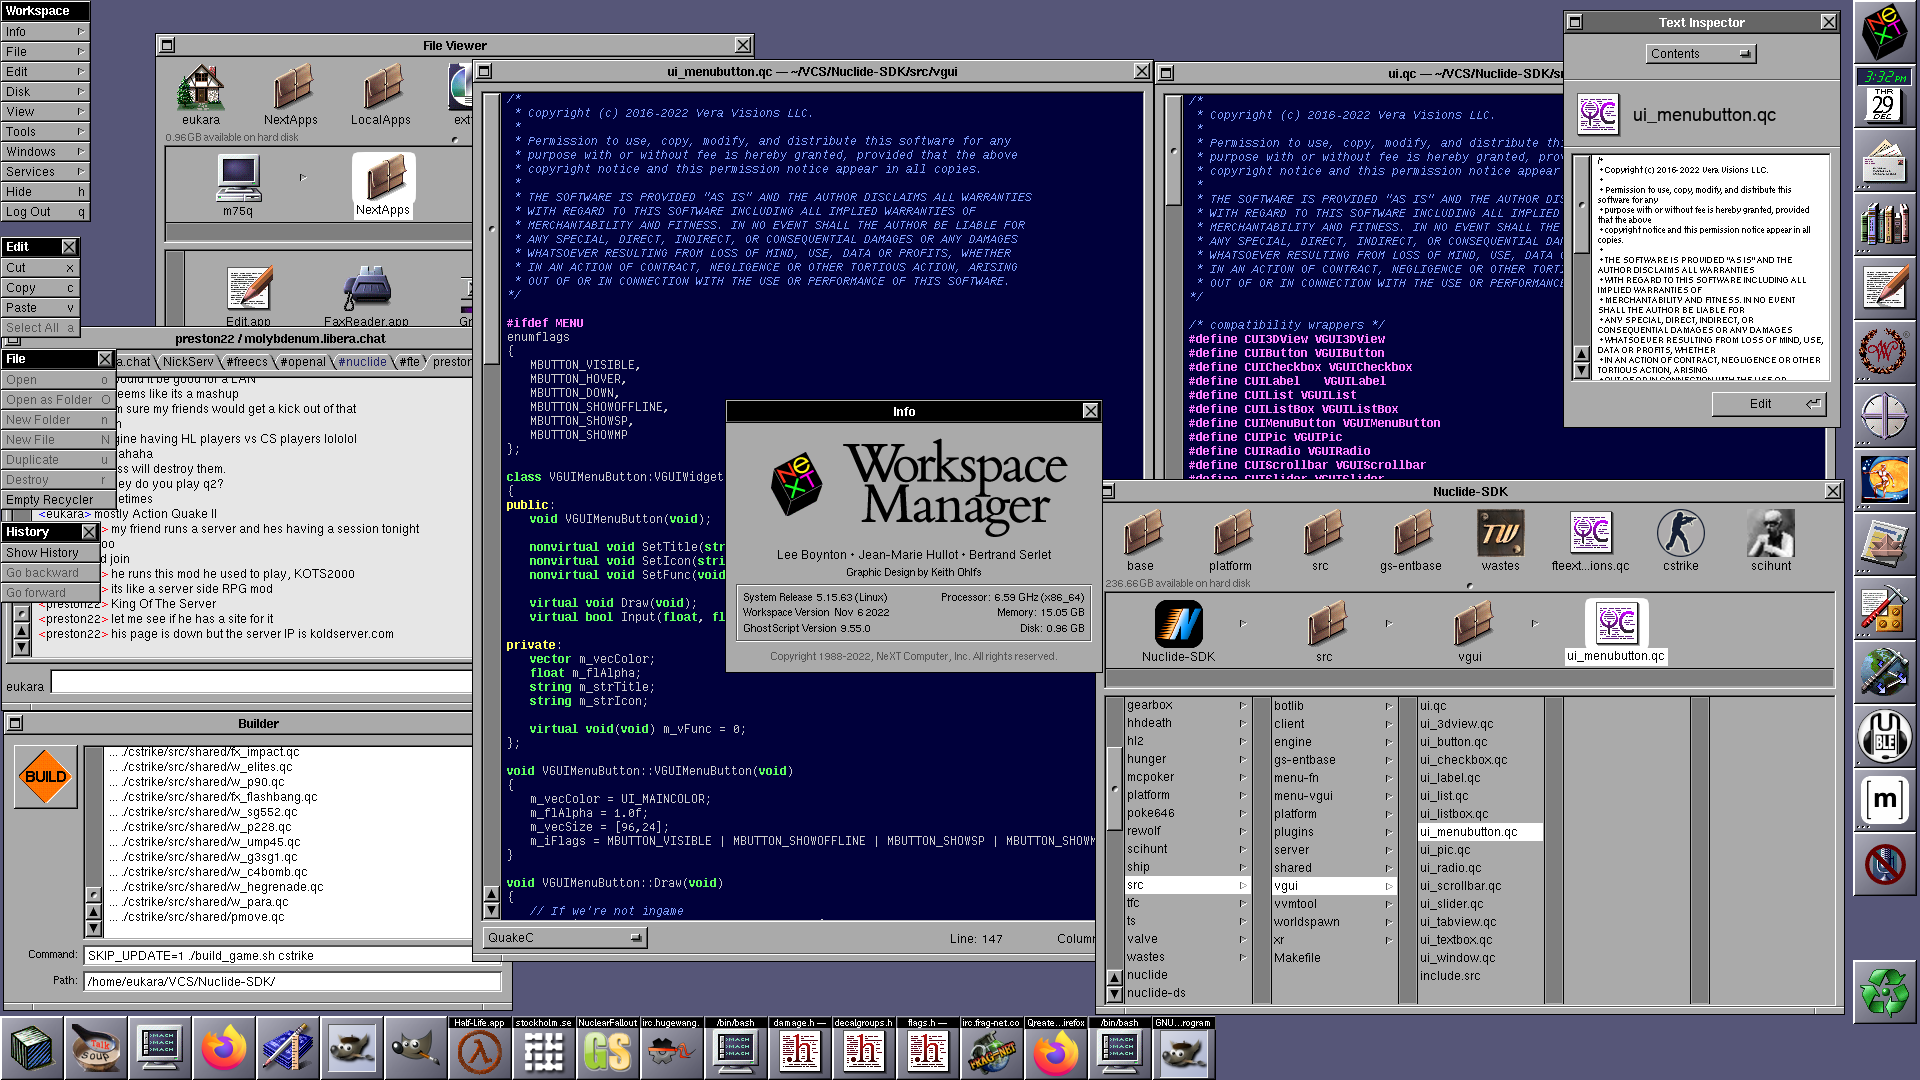
Task: Open the cstrike icon in Nuclide-SDK window
Action: point(1680,534)
